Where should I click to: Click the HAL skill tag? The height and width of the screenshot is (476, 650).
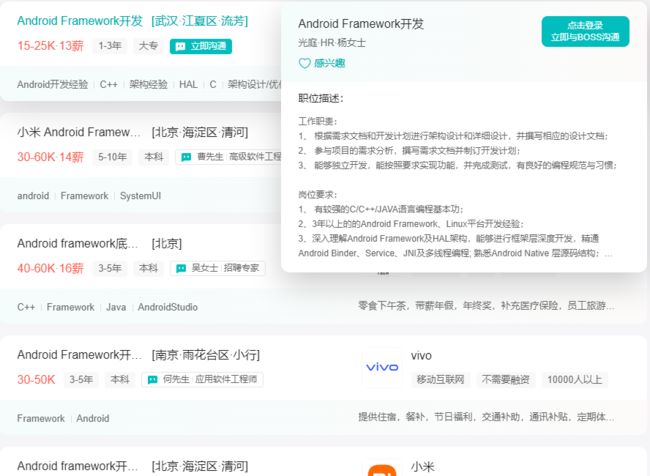(x=188, y=85)
